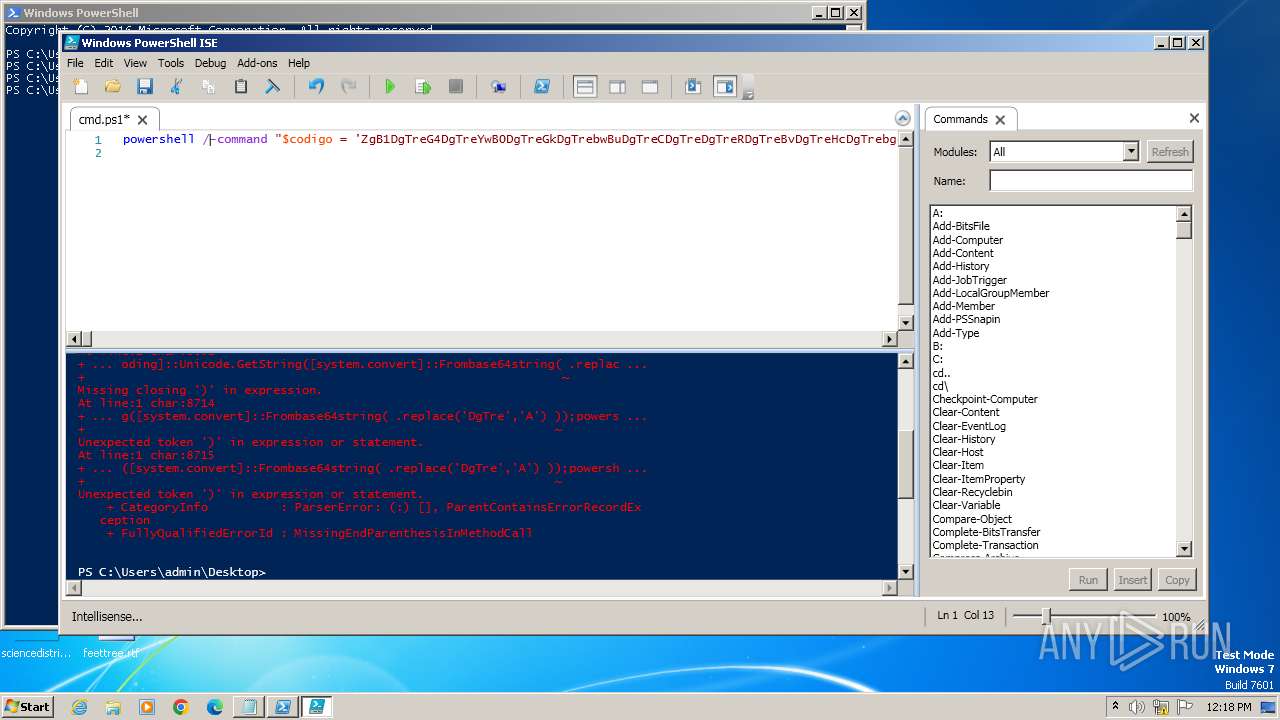Open the Help menu
Viewport: 1280px width, 720px height.
click(299, 63)
